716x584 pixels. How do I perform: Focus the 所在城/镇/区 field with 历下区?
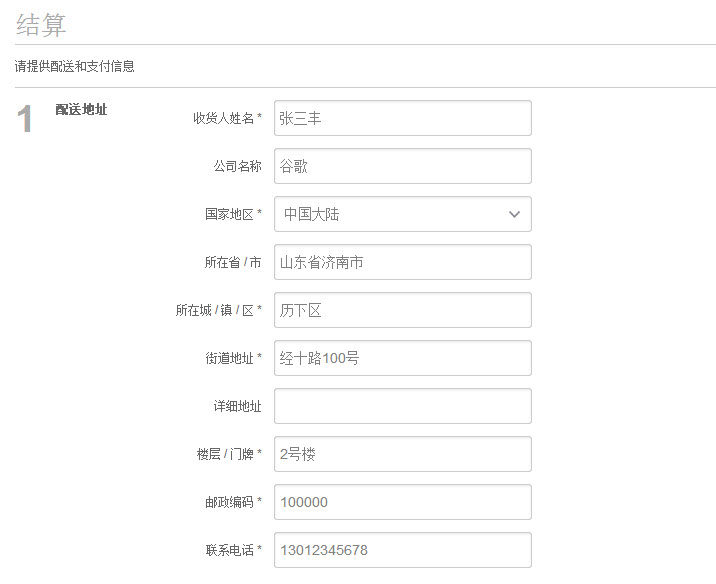point(403,310)
